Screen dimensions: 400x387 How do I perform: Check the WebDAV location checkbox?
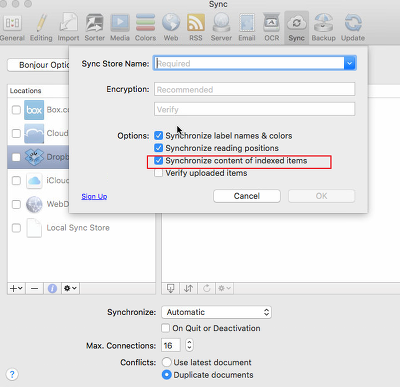(16, 204)
